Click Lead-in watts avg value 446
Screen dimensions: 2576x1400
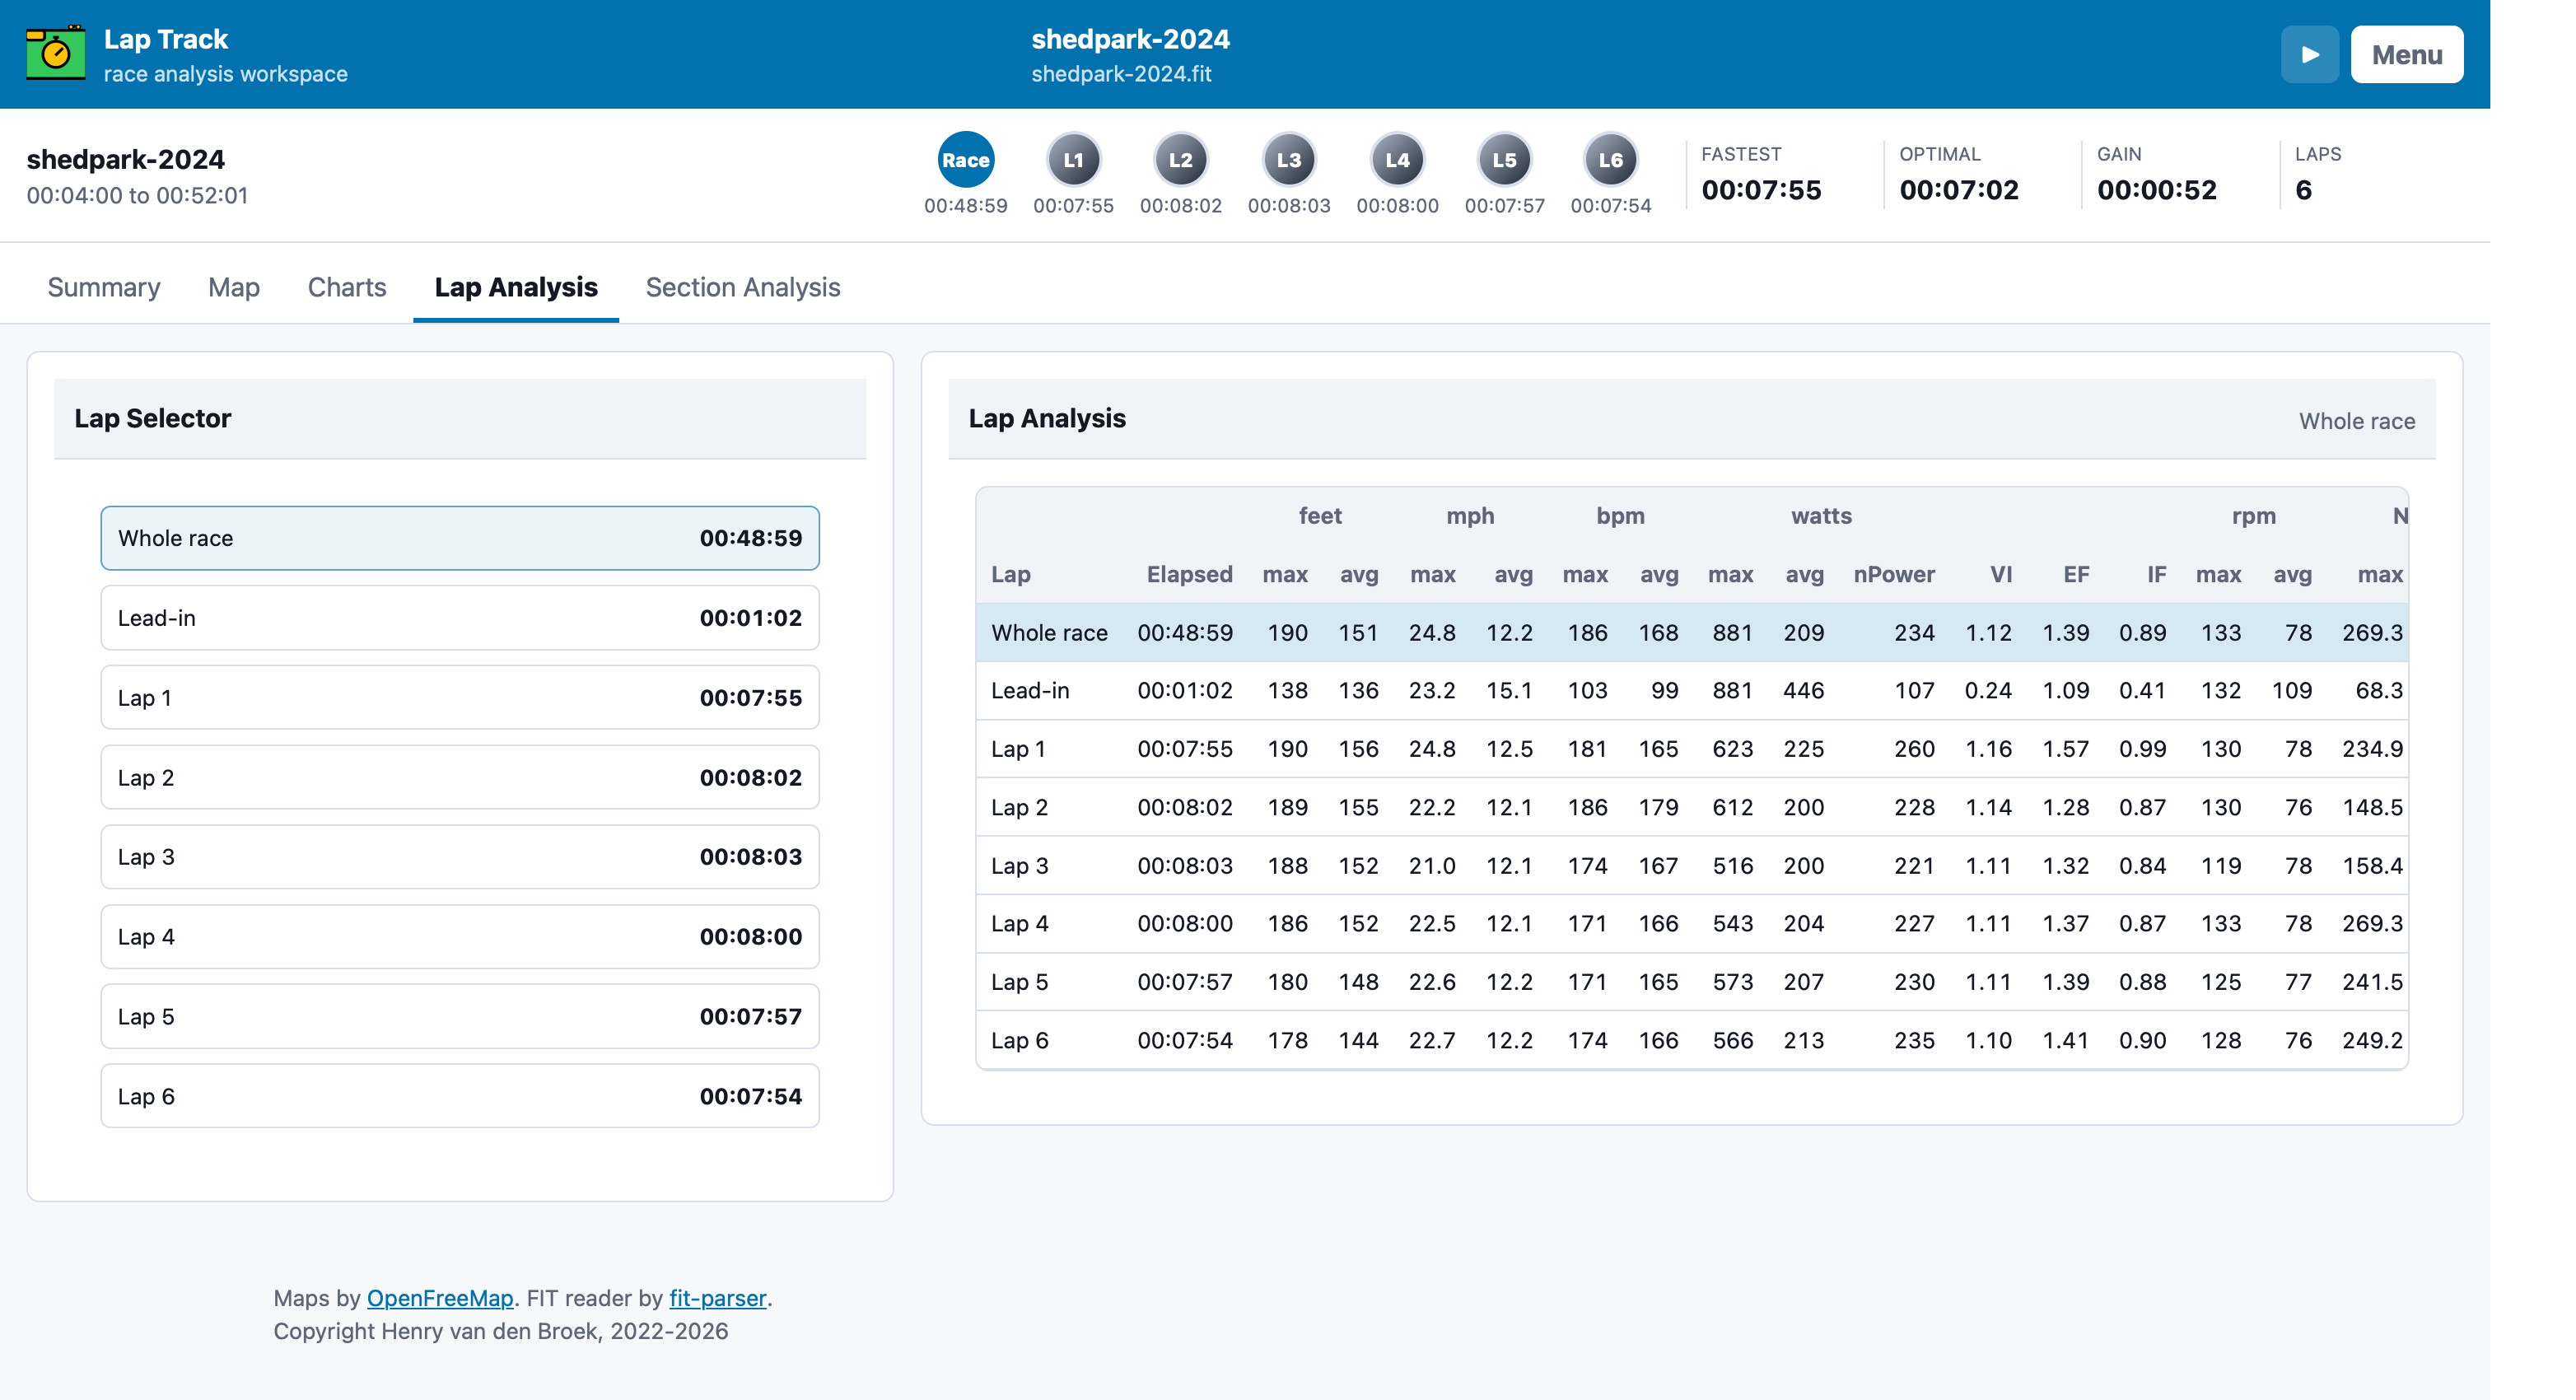tap(1803, 691)
